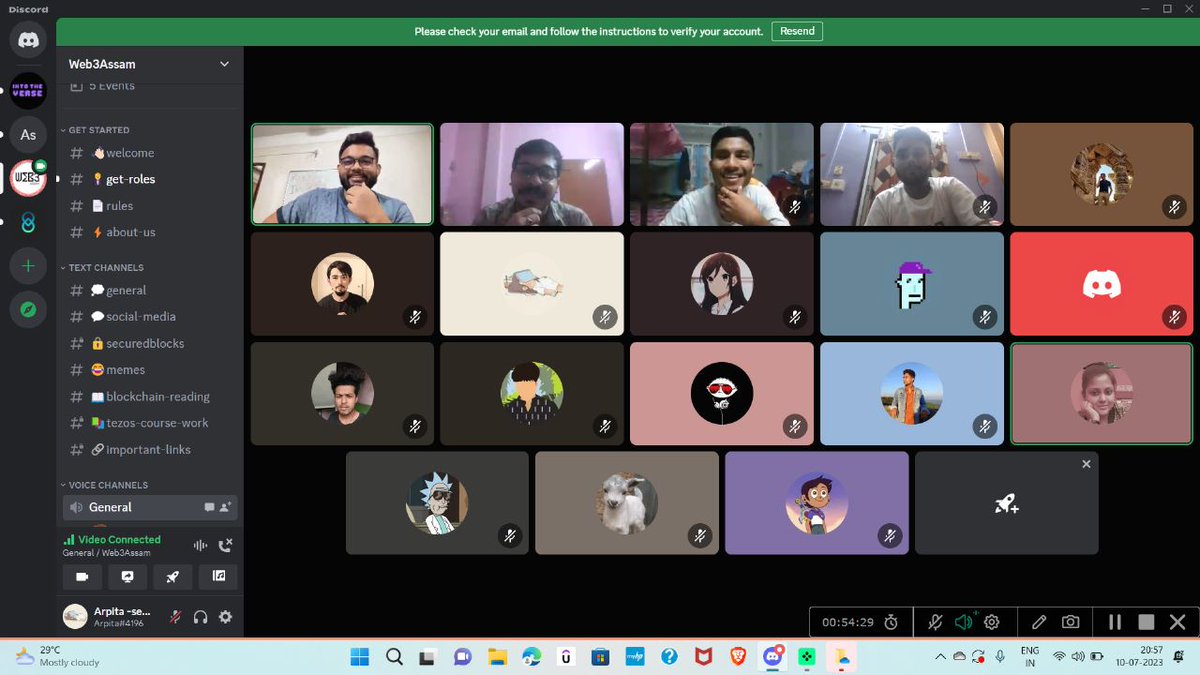Click Windows Start button
1200x675 pixels.
click(360, 657)
